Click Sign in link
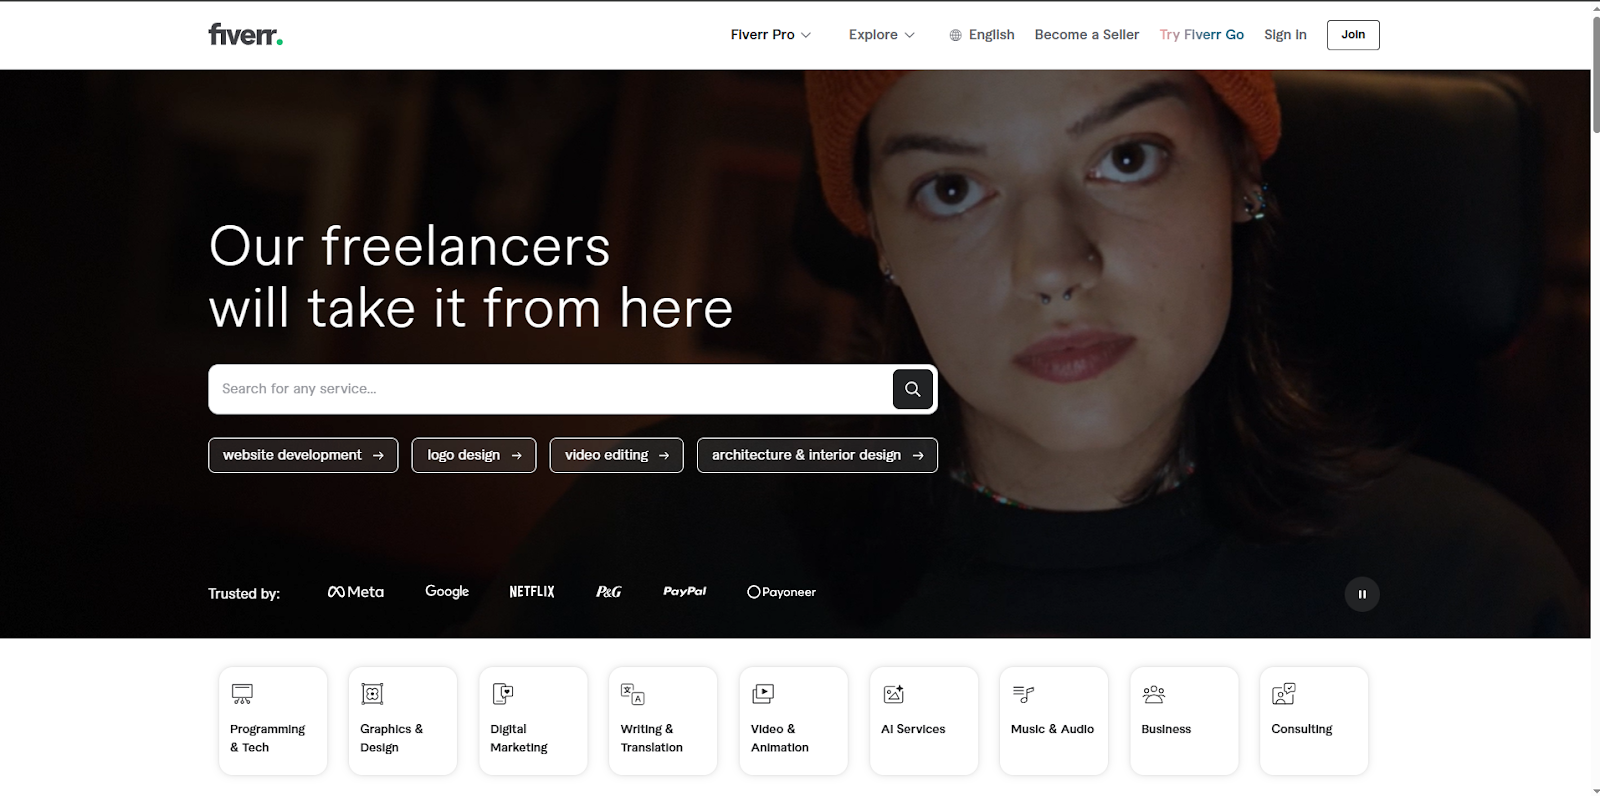 point(1285,35)
